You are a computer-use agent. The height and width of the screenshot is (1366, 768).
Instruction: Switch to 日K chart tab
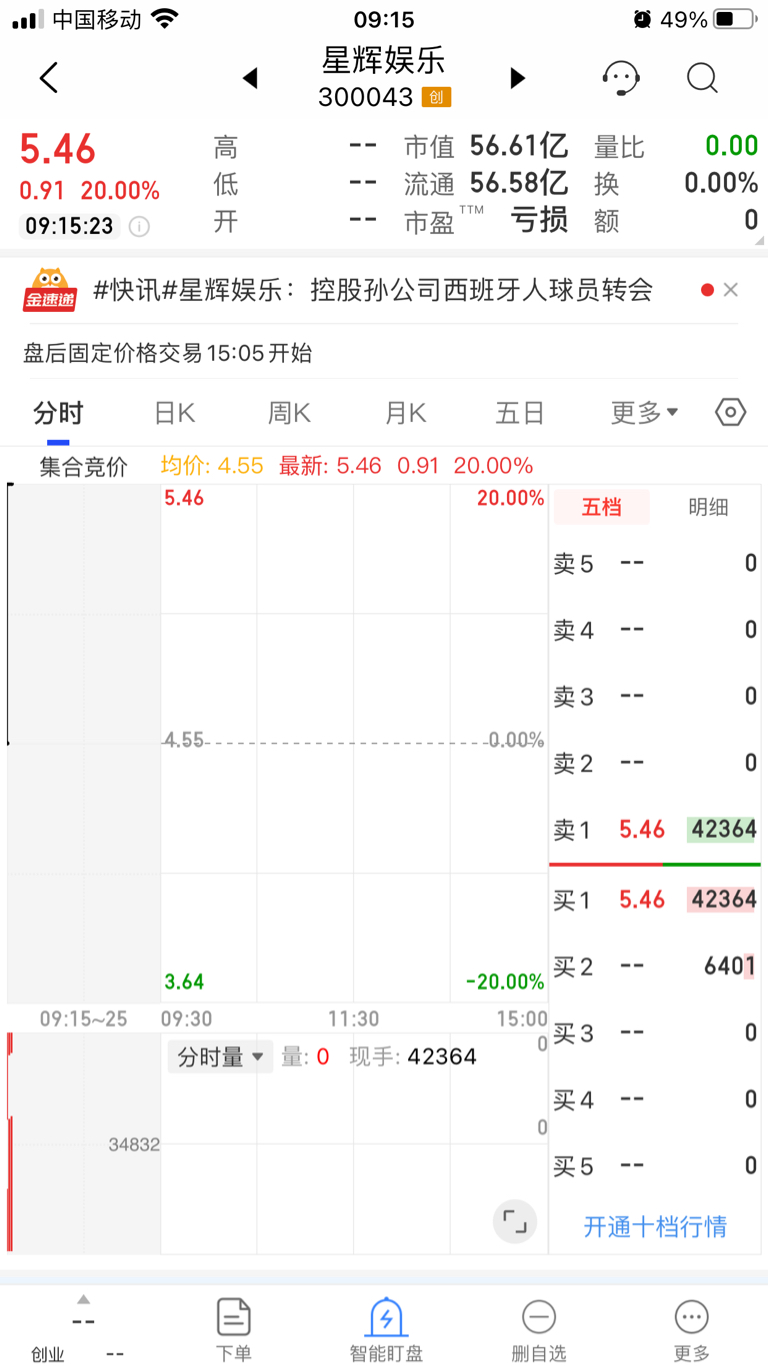[174, 412]
